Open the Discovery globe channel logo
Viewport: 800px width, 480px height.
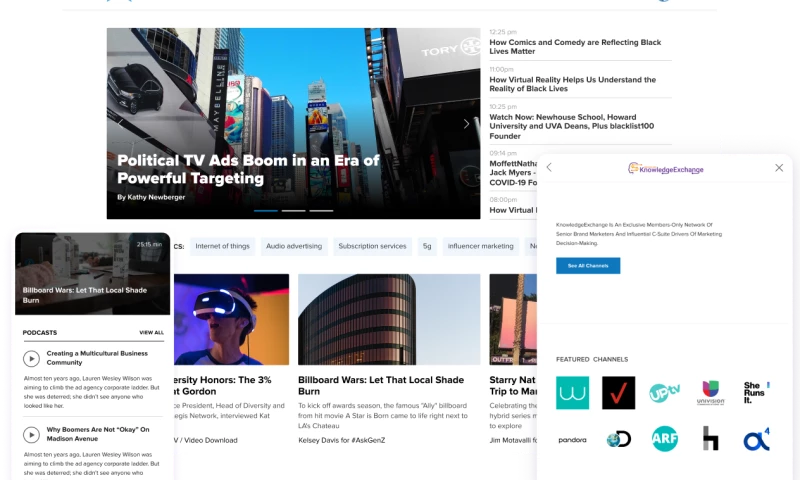(618, 439)
